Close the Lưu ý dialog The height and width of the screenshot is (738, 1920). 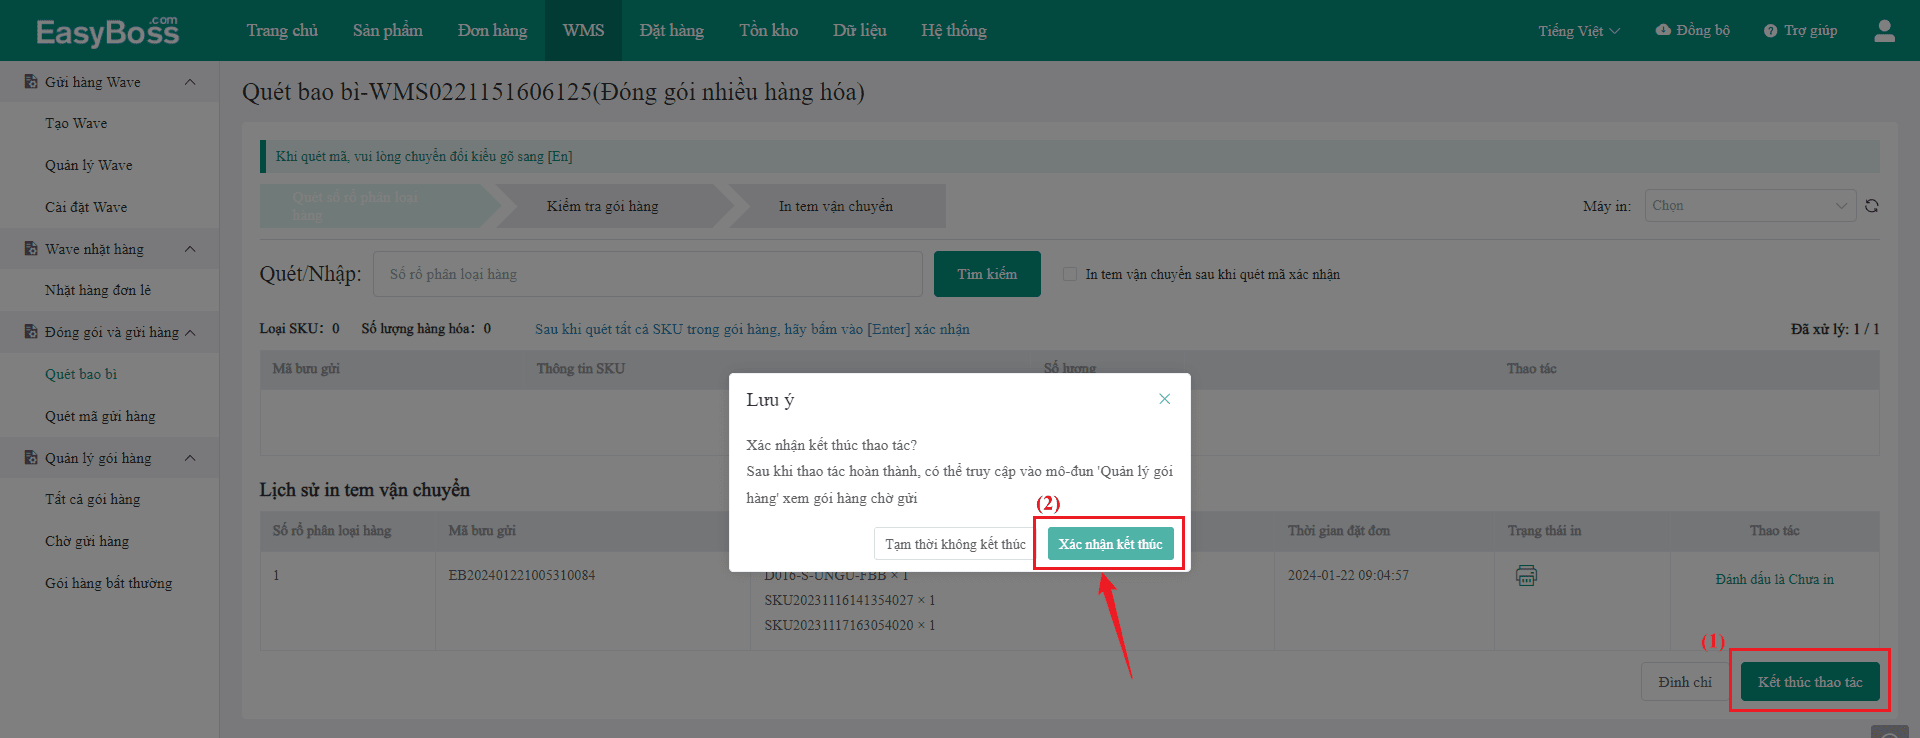1164,399
